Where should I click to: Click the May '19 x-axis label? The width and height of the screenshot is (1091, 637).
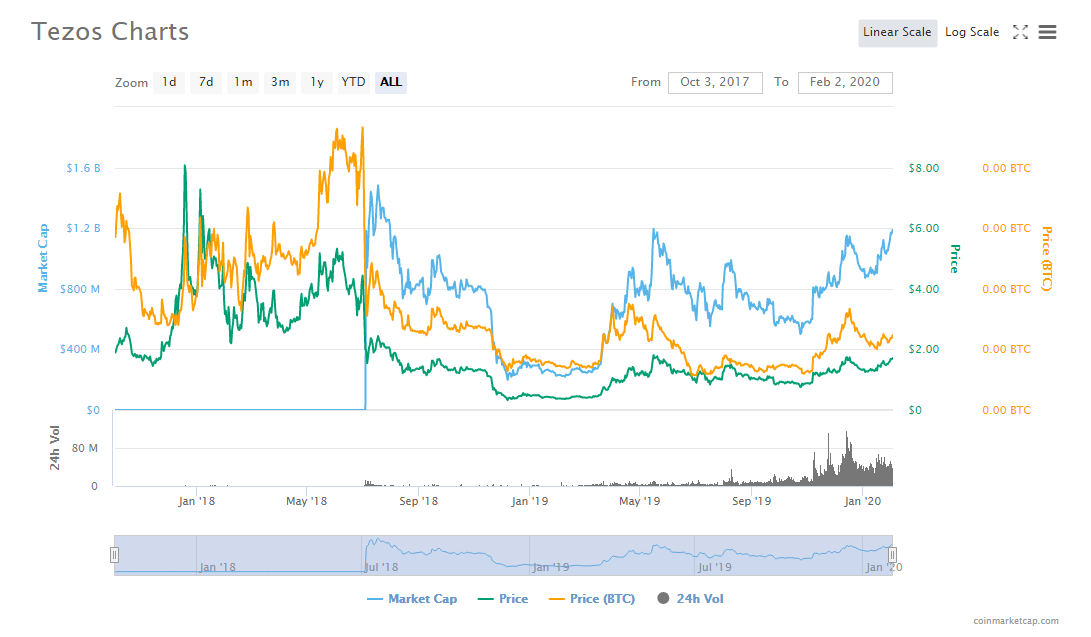pyautogui.click(x=639, y=501)
